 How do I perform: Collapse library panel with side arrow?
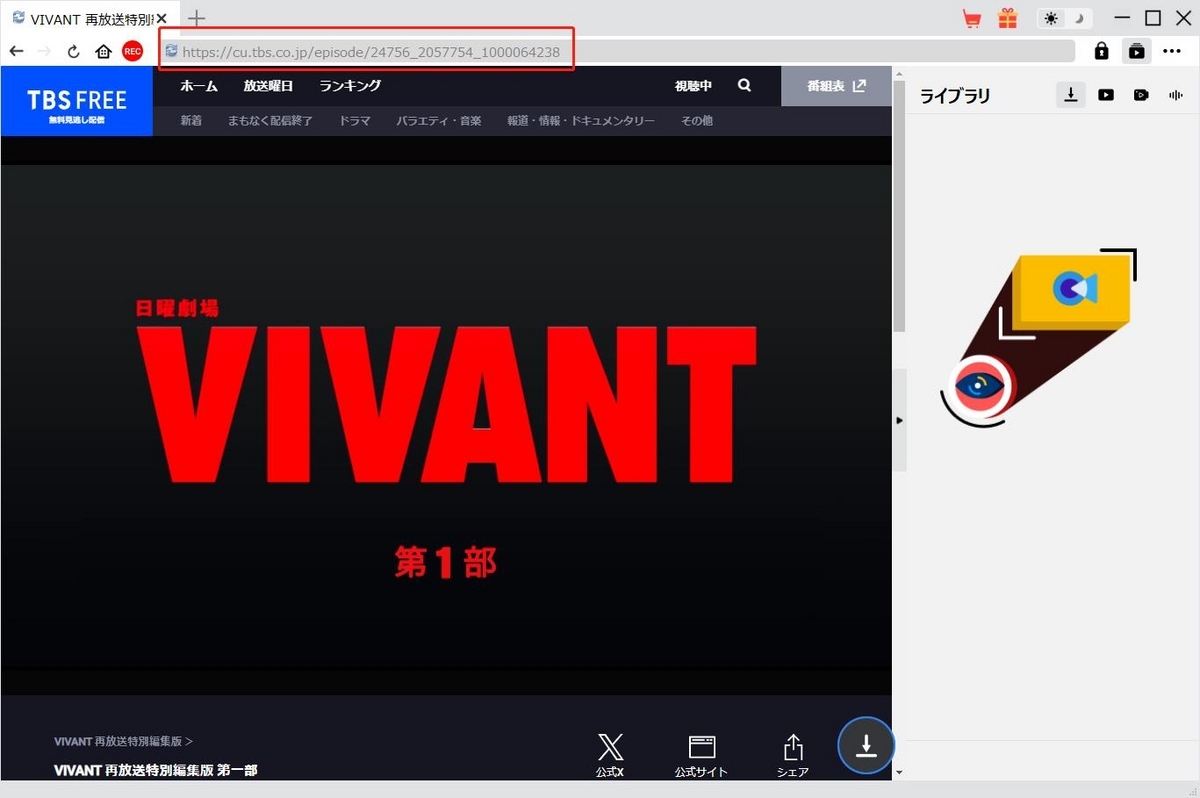tap(899, 420)
